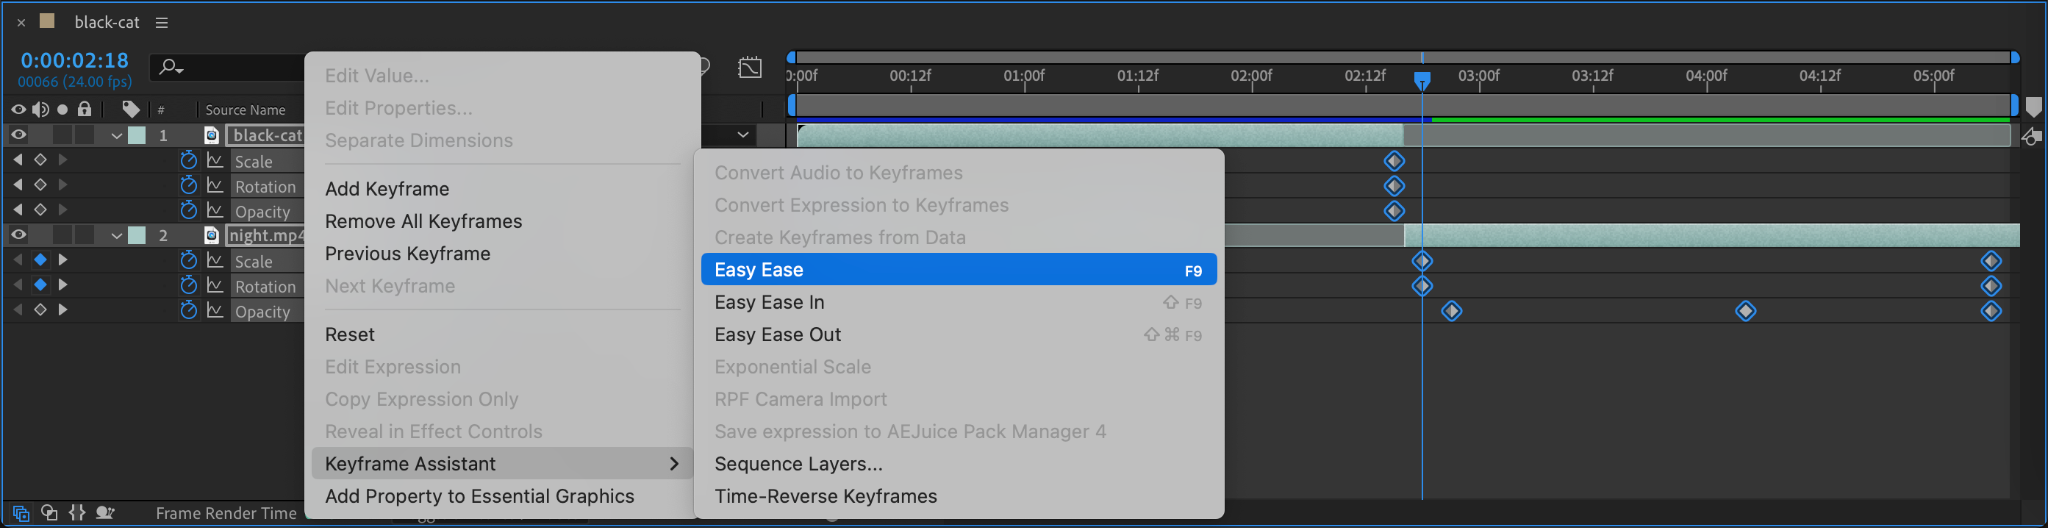2048x528 pixels.
Task: Toggle keyframe diamond for night.mp4 Scale
Action: point(40,260)
